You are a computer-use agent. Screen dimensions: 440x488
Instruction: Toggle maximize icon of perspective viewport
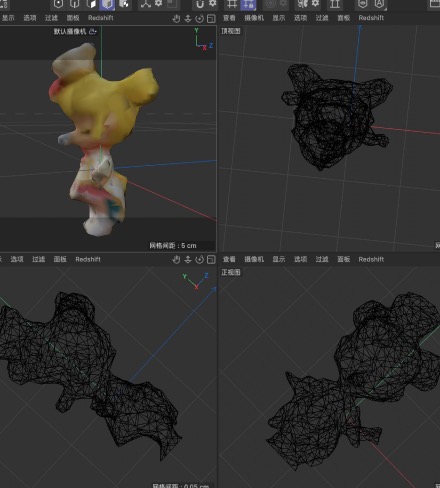click(211, 19)
